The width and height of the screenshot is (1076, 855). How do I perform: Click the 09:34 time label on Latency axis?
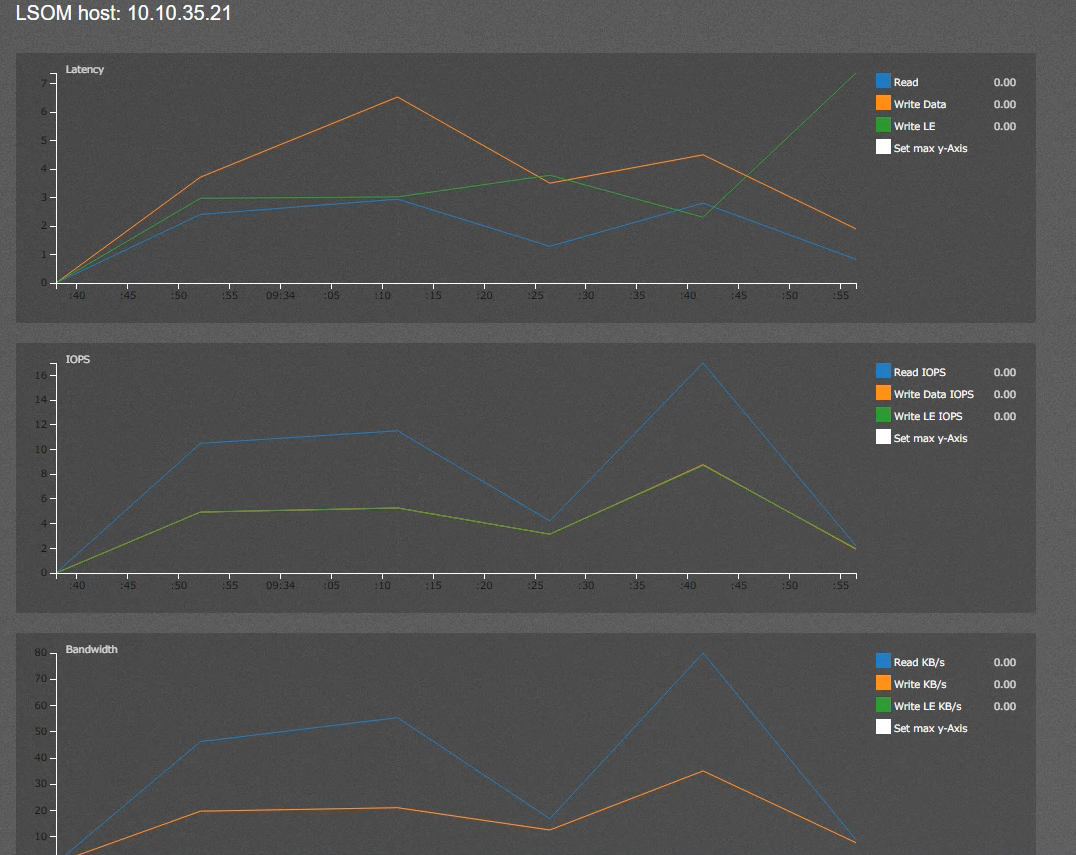280,296
